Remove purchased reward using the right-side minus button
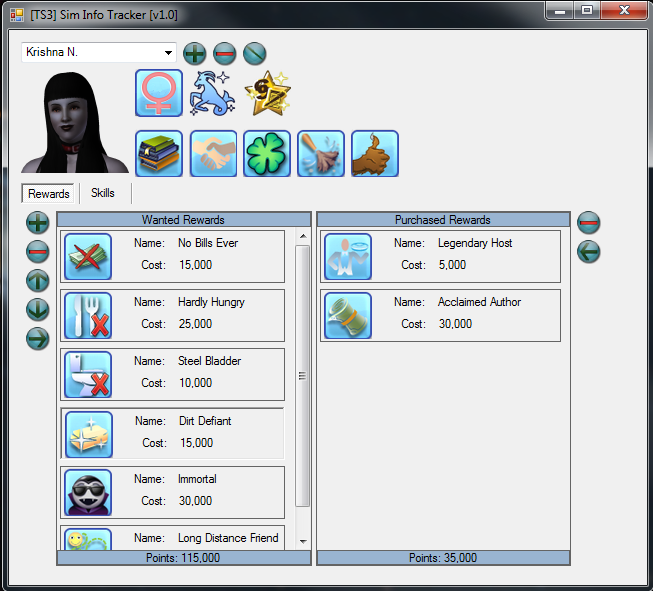This screenshot has width=653, height=591. (x=588, y=222)
